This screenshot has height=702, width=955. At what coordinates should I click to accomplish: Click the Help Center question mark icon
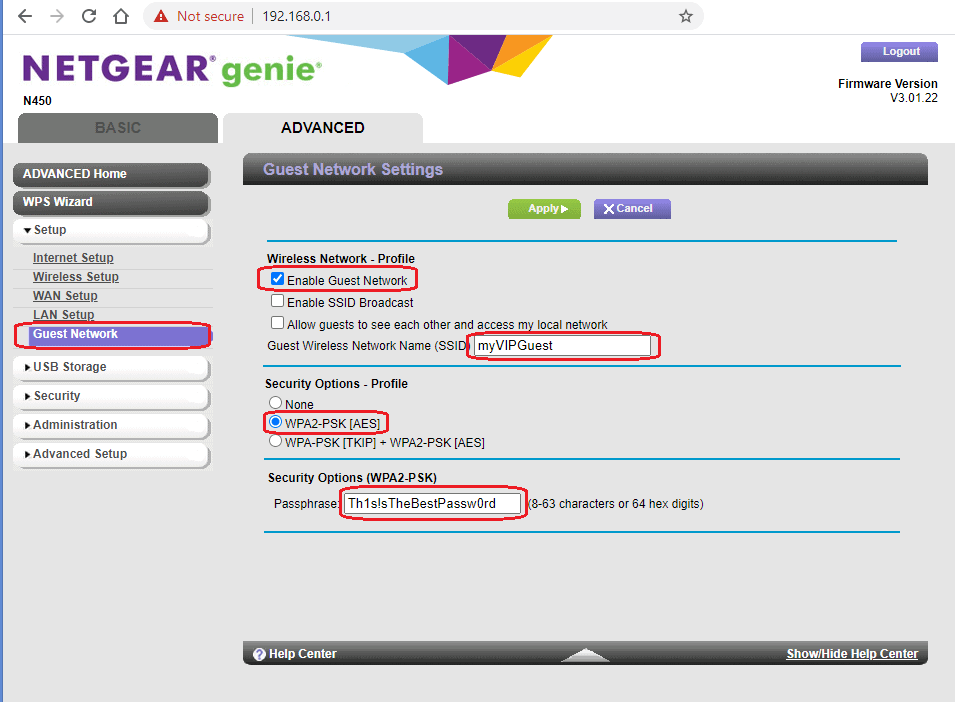pyautogui.click(x=259, y=654)
